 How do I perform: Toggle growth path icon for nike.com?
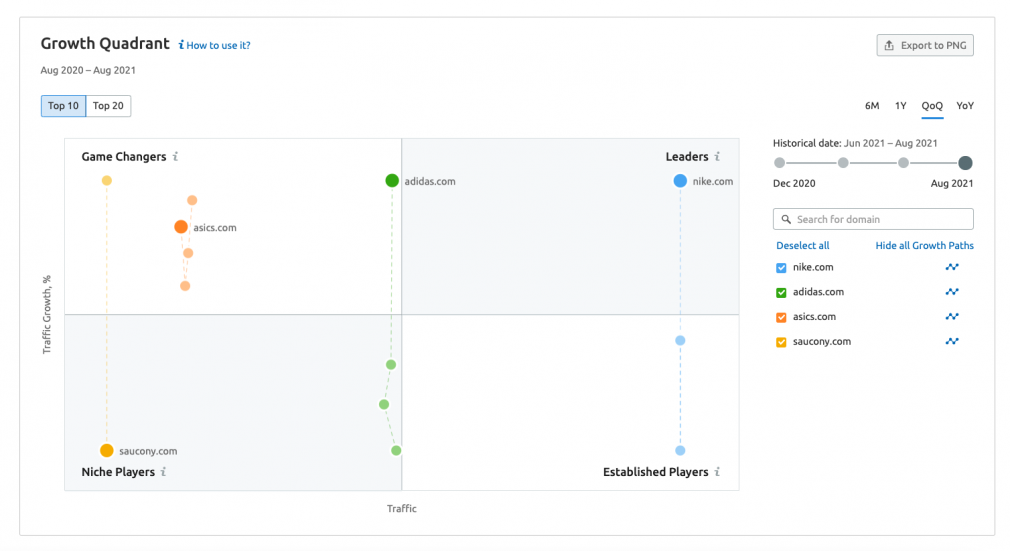(951, 267)
